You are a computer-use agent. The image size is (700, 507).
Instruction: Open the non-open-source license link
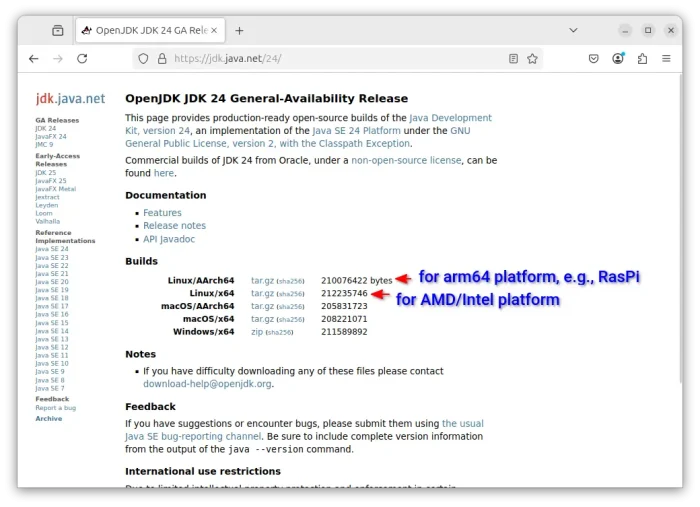tap(406, 160)
